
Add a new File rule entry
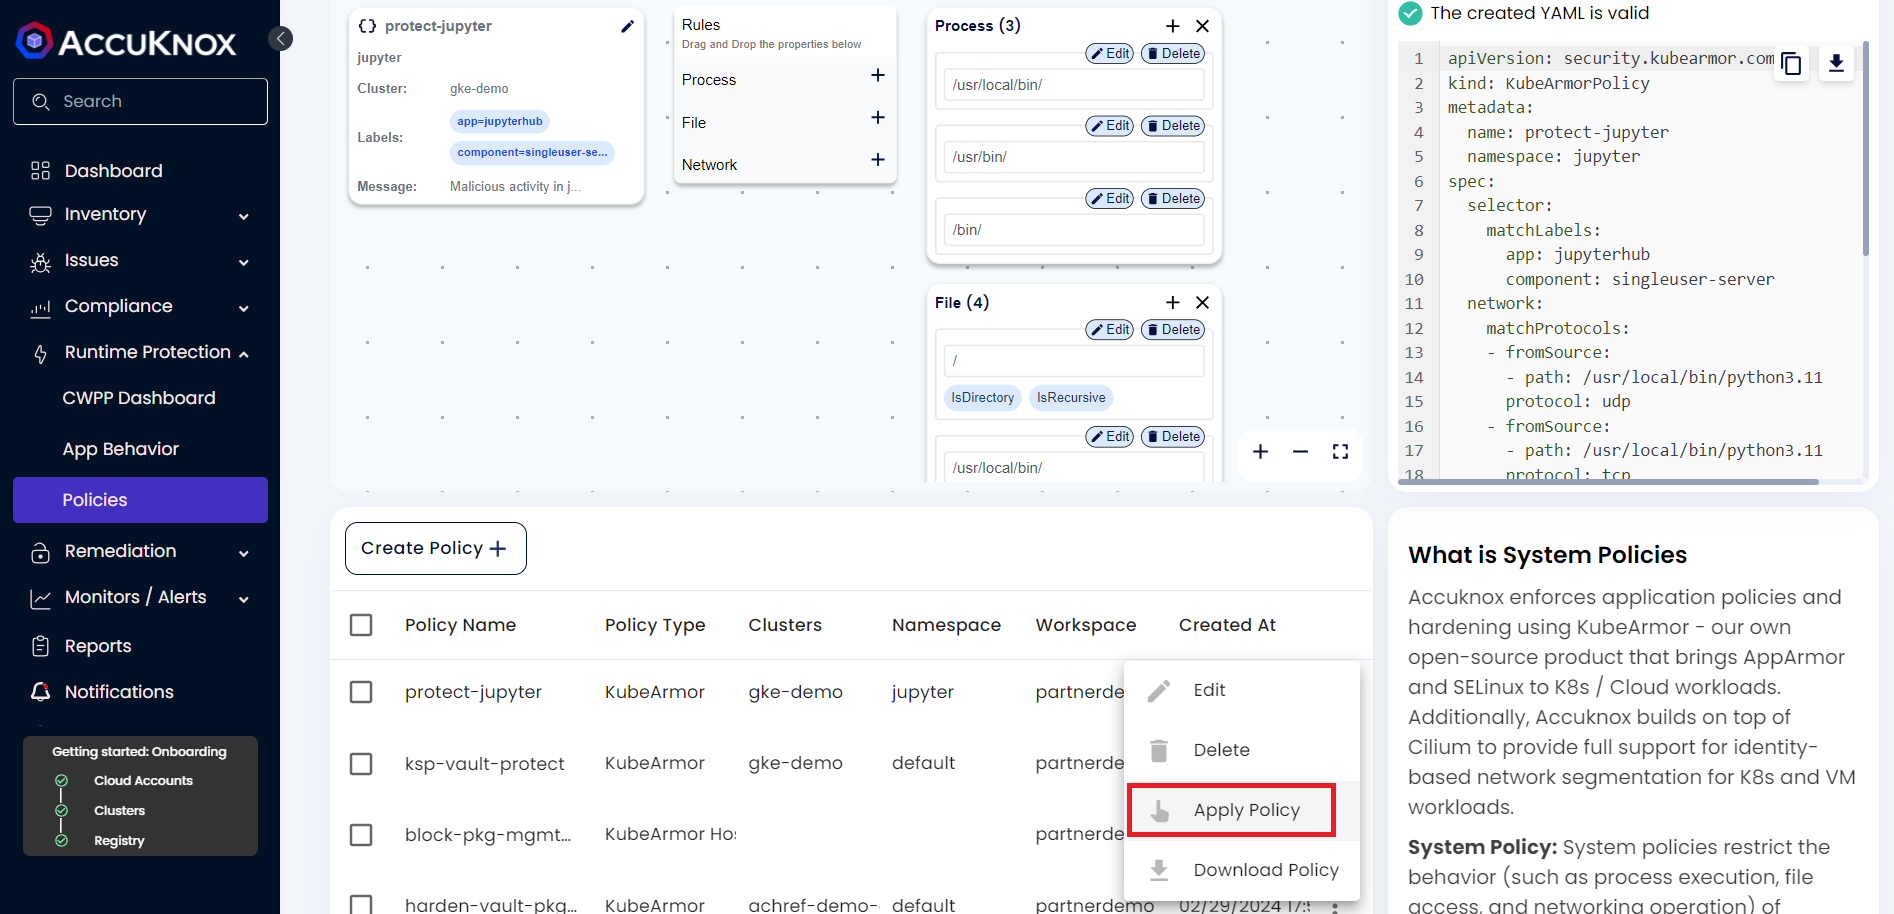click(x=1172, y=303)
